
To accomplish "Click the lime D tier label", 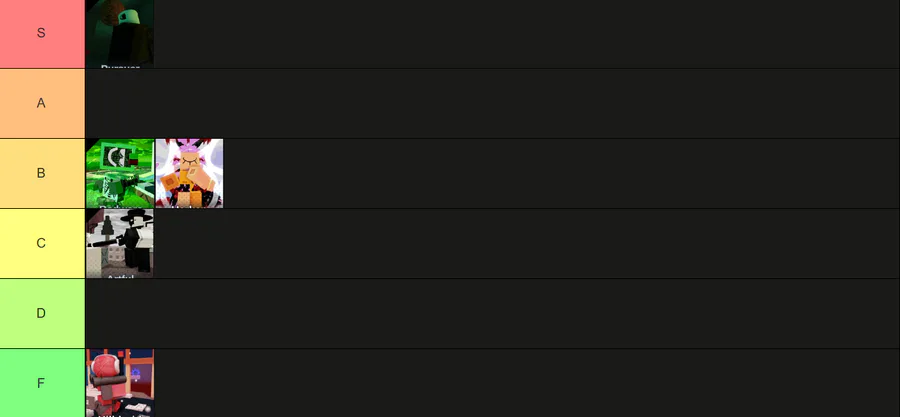I will click(42, 313).
